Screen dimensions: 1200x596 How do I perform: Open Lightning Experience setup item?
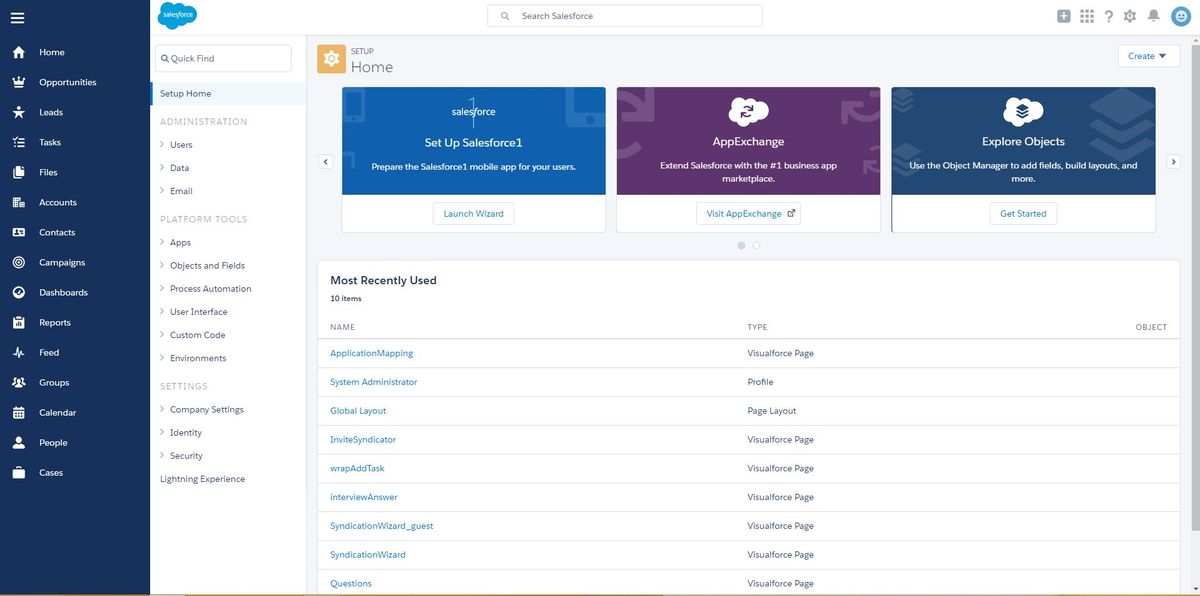point(202,479)
